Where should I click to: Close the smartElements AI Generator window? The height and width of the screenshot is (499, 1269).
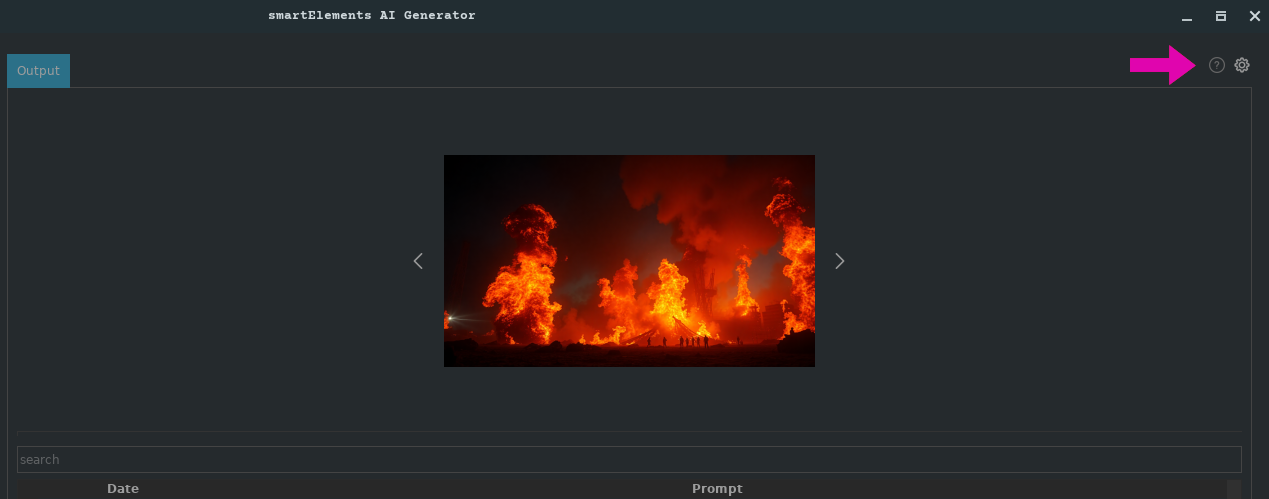(x=1254, y=16)
